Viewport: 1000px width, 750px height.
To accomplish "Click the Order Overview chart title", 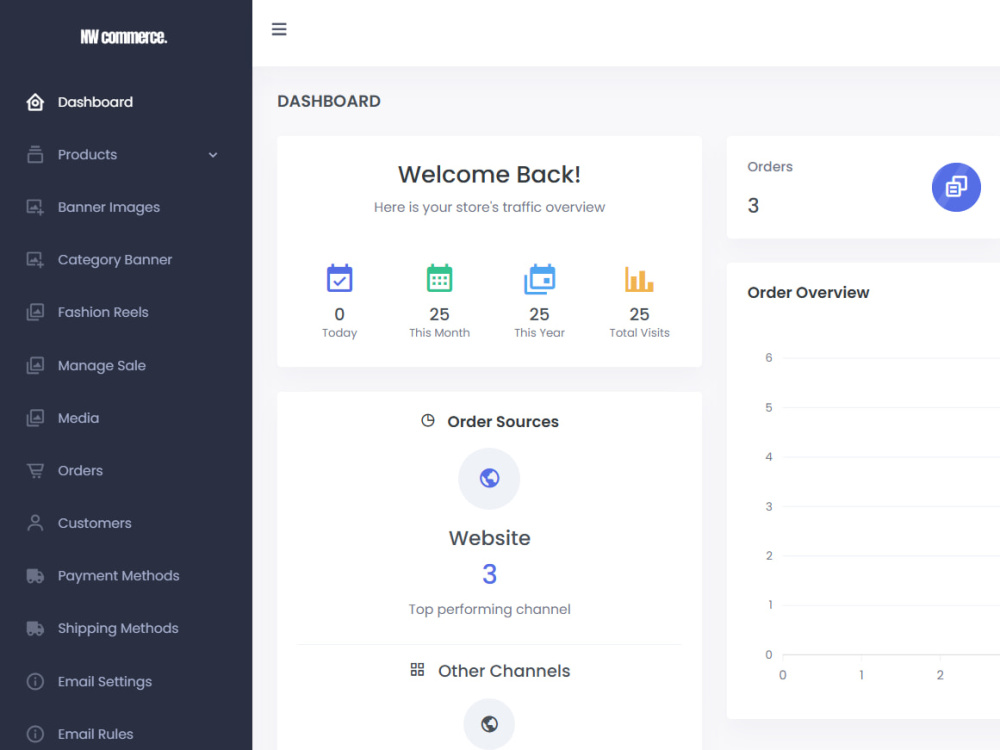I will click(808, 293).
